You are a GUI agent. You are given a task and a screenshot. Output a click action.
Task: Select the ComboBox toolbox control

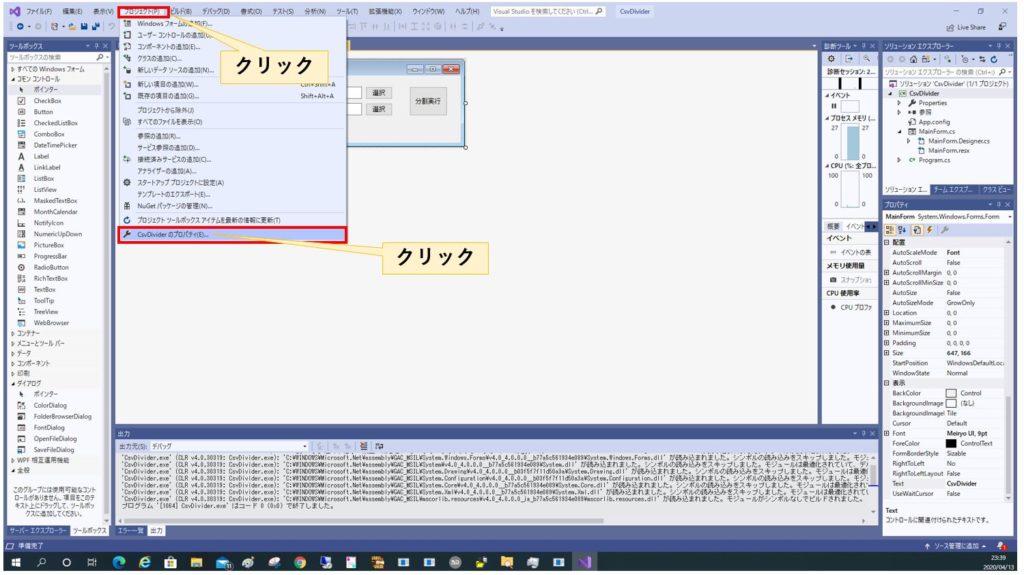pyautogui.click(x=49, y=135)
